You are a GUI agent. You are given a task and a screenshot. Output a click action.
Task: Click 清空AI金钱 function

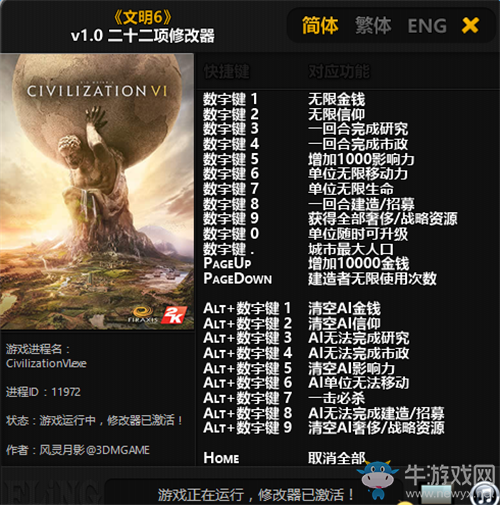click(344, 308)
